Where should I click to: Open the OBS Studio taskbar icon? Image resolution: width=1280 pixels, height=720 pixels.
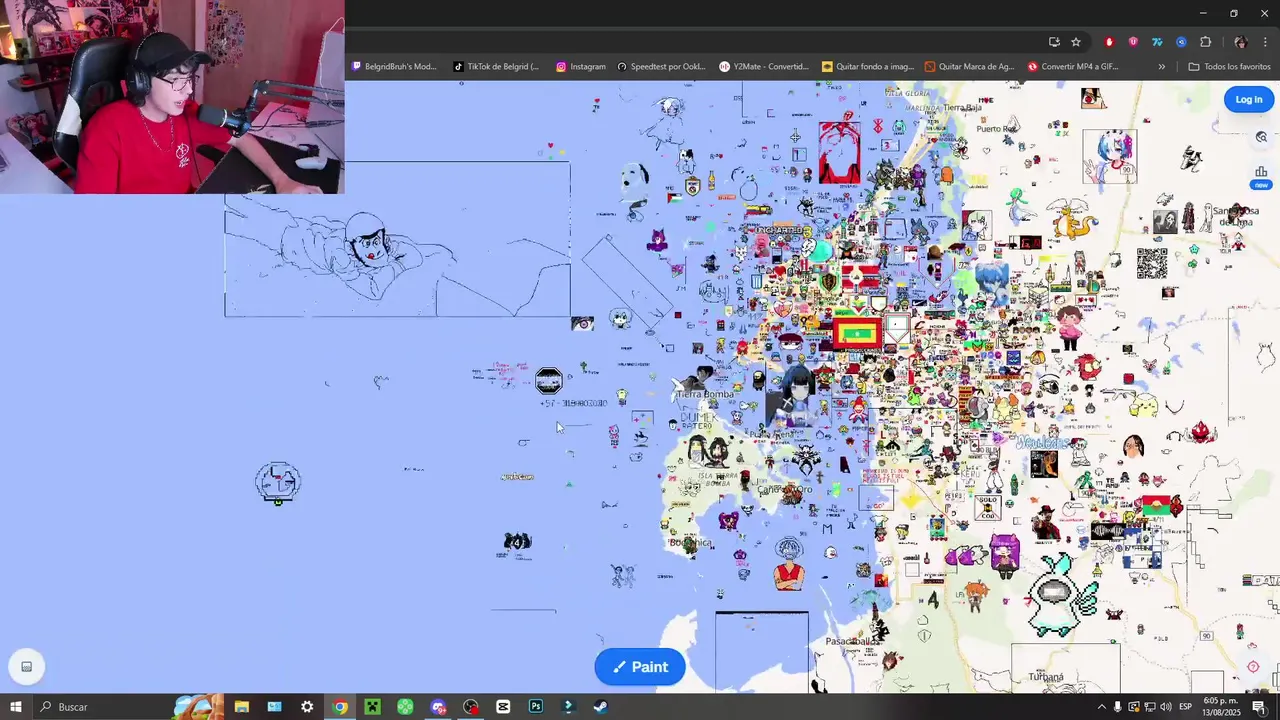[471, 707]
